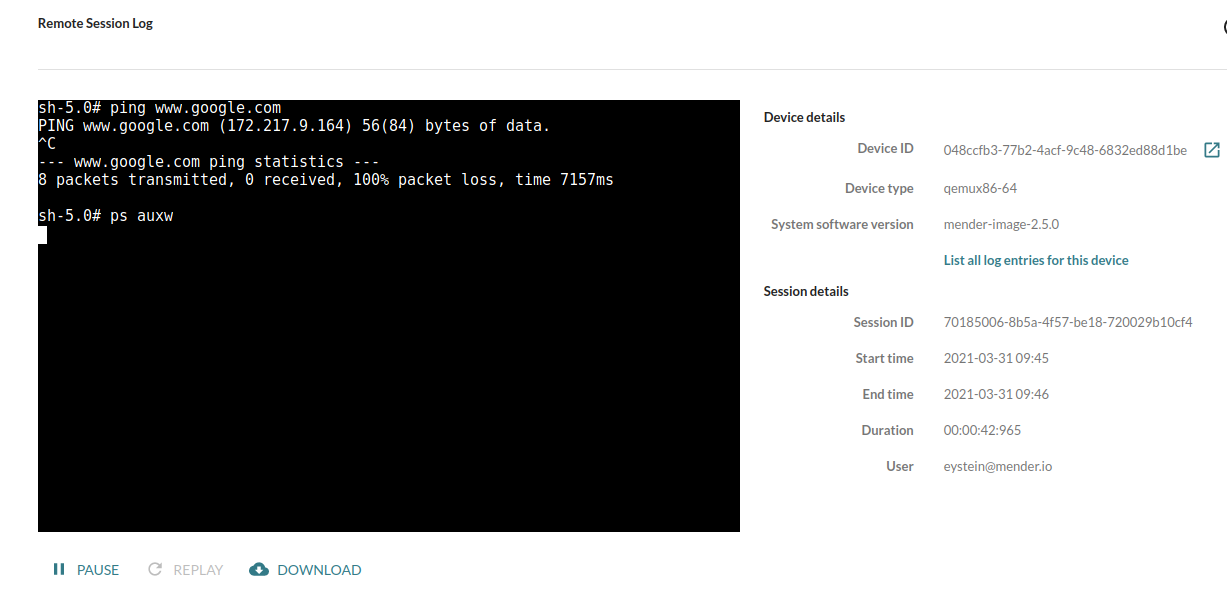The image size is (1227, 608).
Task: Open the device via the external link icon
Action: [x=1212, y=150]
